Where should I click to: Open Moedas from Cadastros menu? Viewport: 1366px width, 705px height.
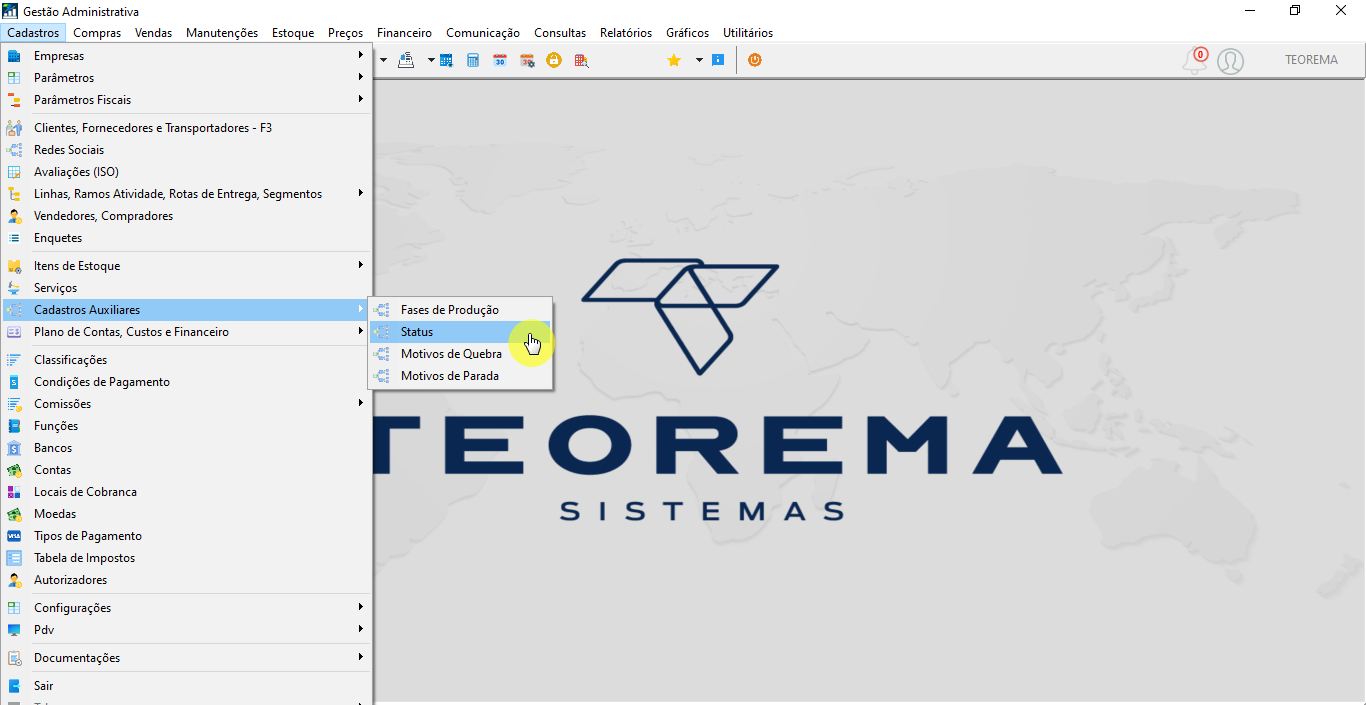click(x=187, y=514)
